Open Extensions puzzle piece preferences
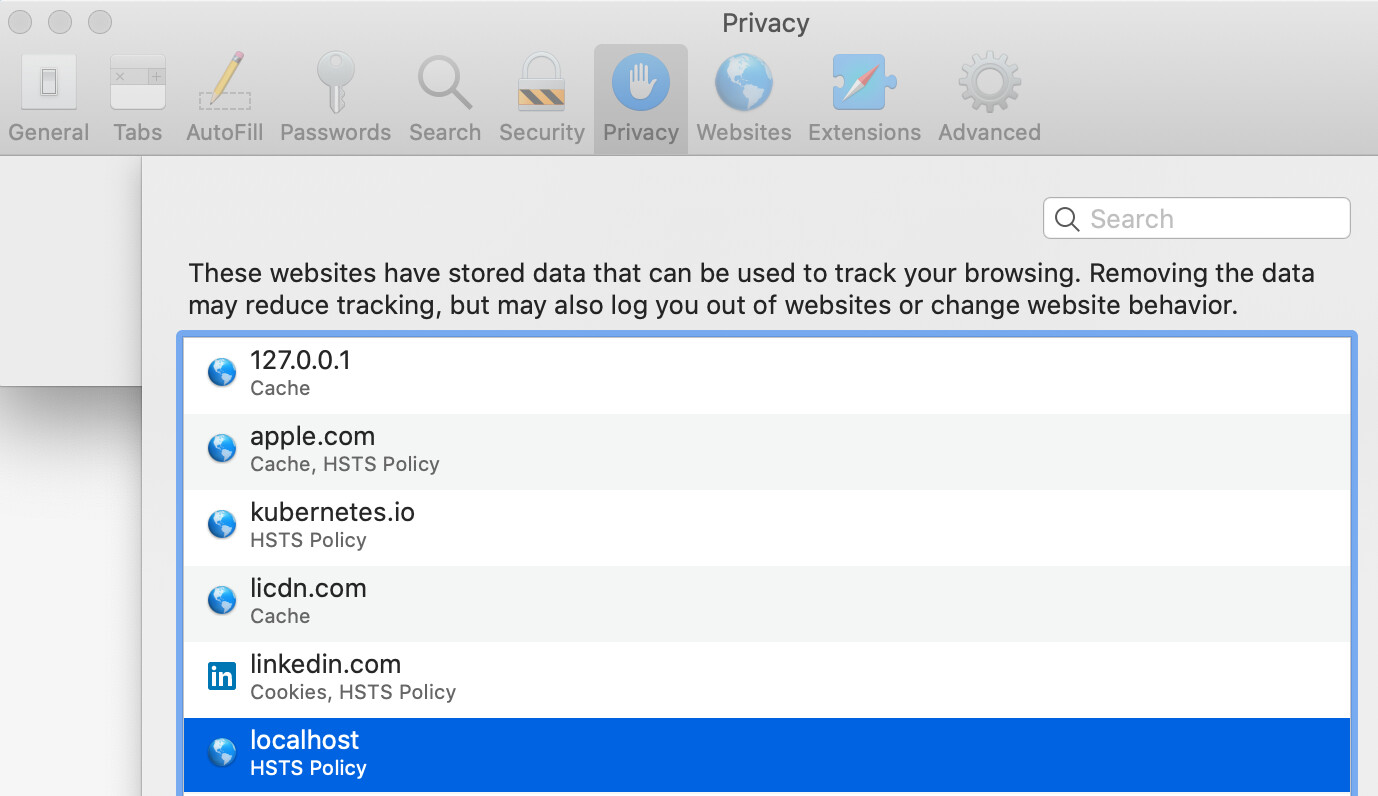 tap(864, 98)
